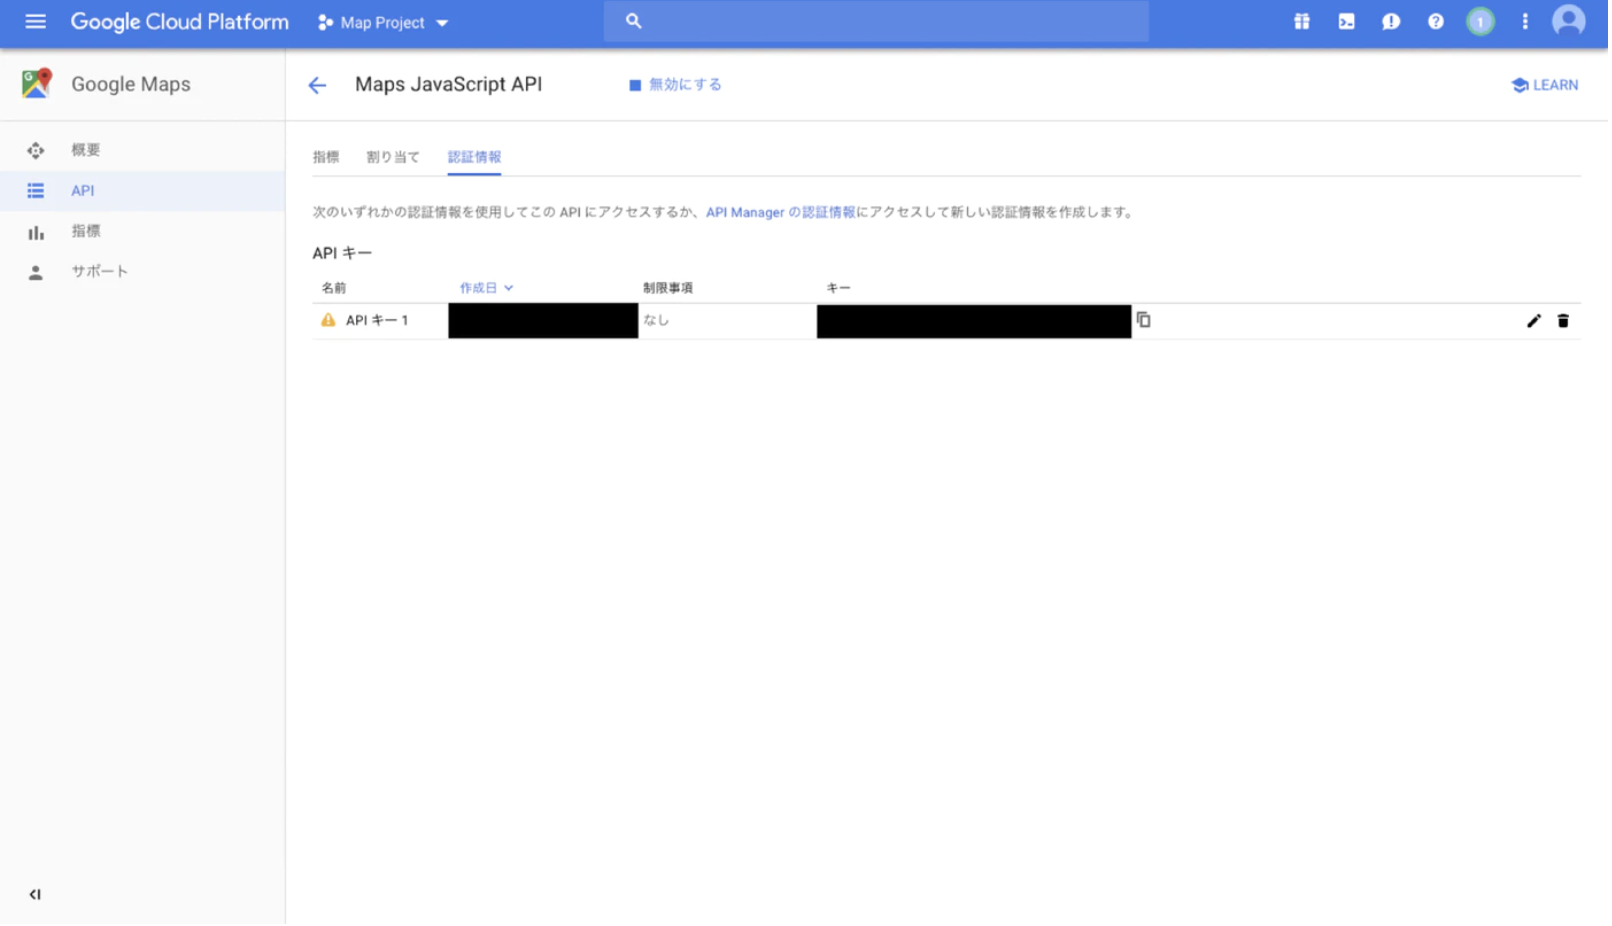Click the キー column header
Image resolution: width=1612 pixels, height=926 pixels.
pos(840,288)
